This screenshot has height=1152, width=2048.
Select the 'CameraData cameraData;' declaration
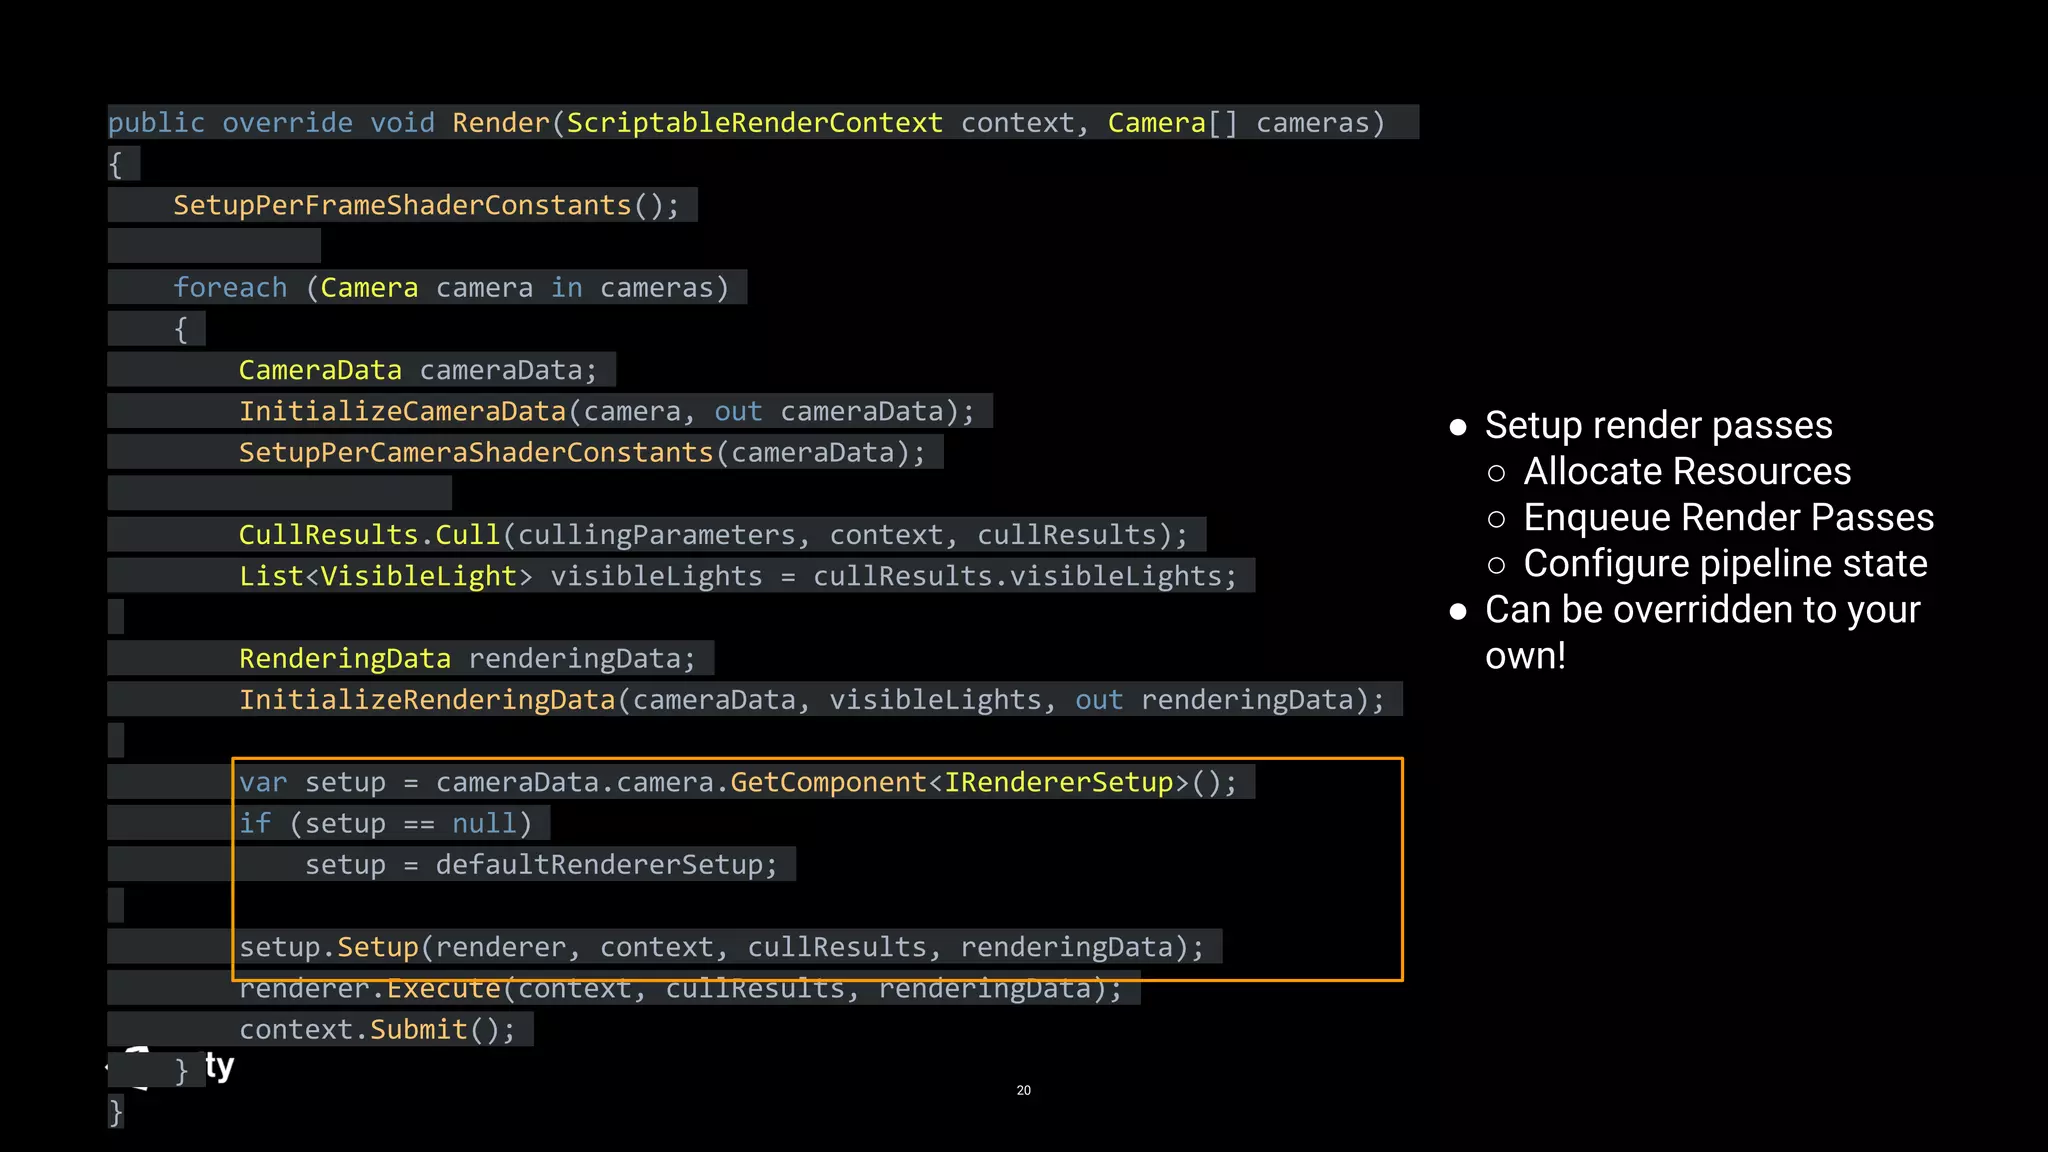tap(418, 370)
